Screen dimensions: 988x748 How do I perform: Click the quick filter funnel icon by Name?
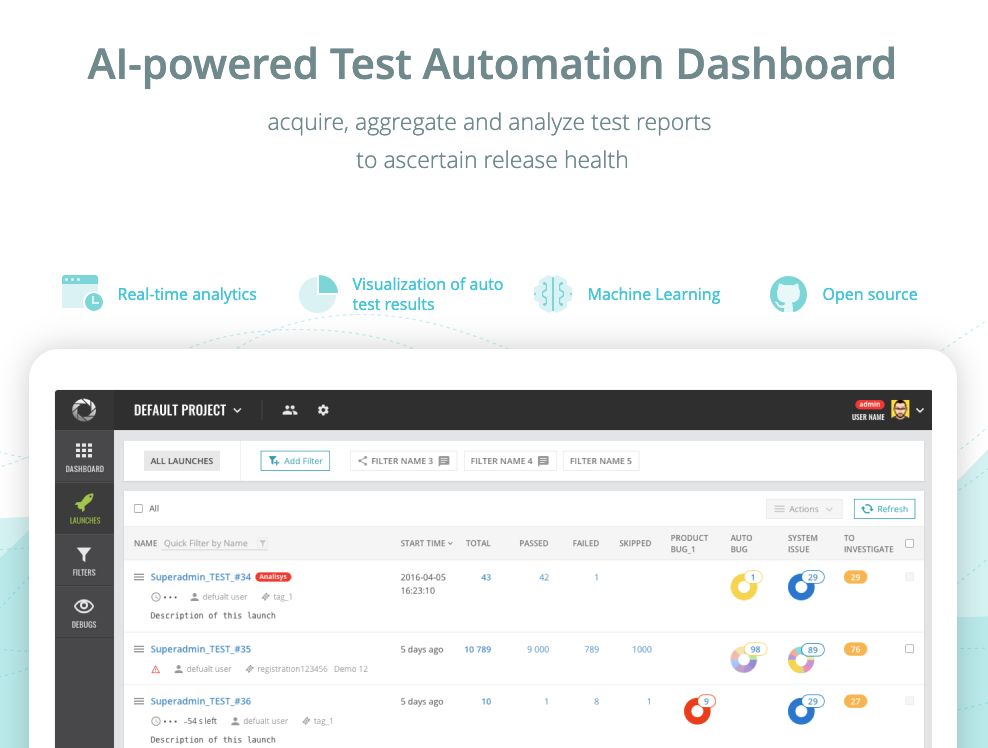click(x=262, y=543)
